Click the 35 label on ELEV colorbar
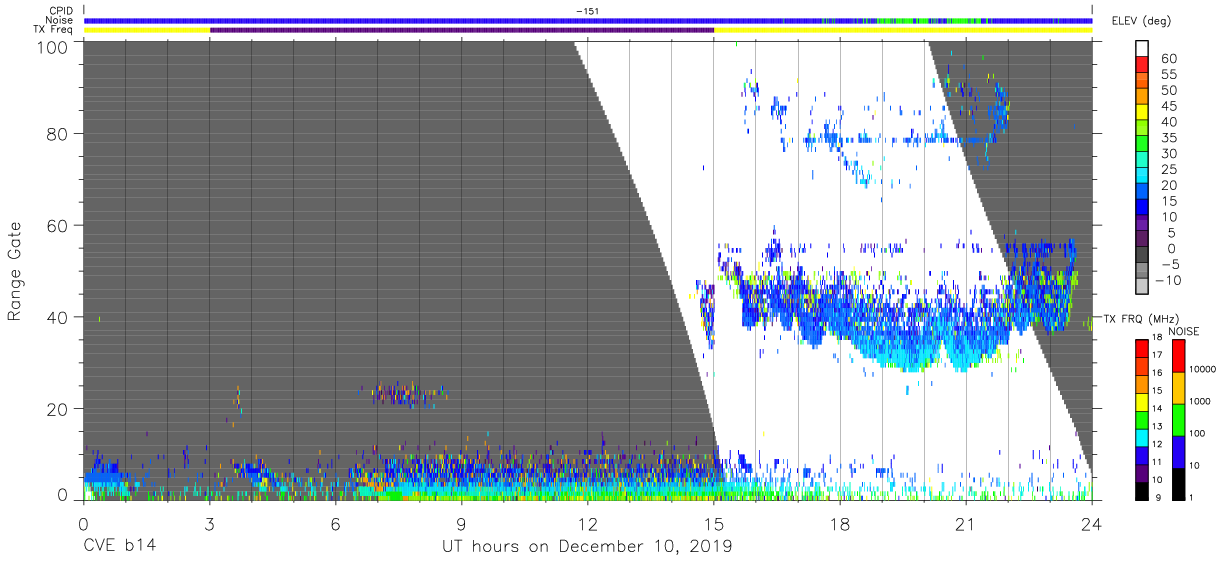1228x567 pixels. (x=1168, y=138)
